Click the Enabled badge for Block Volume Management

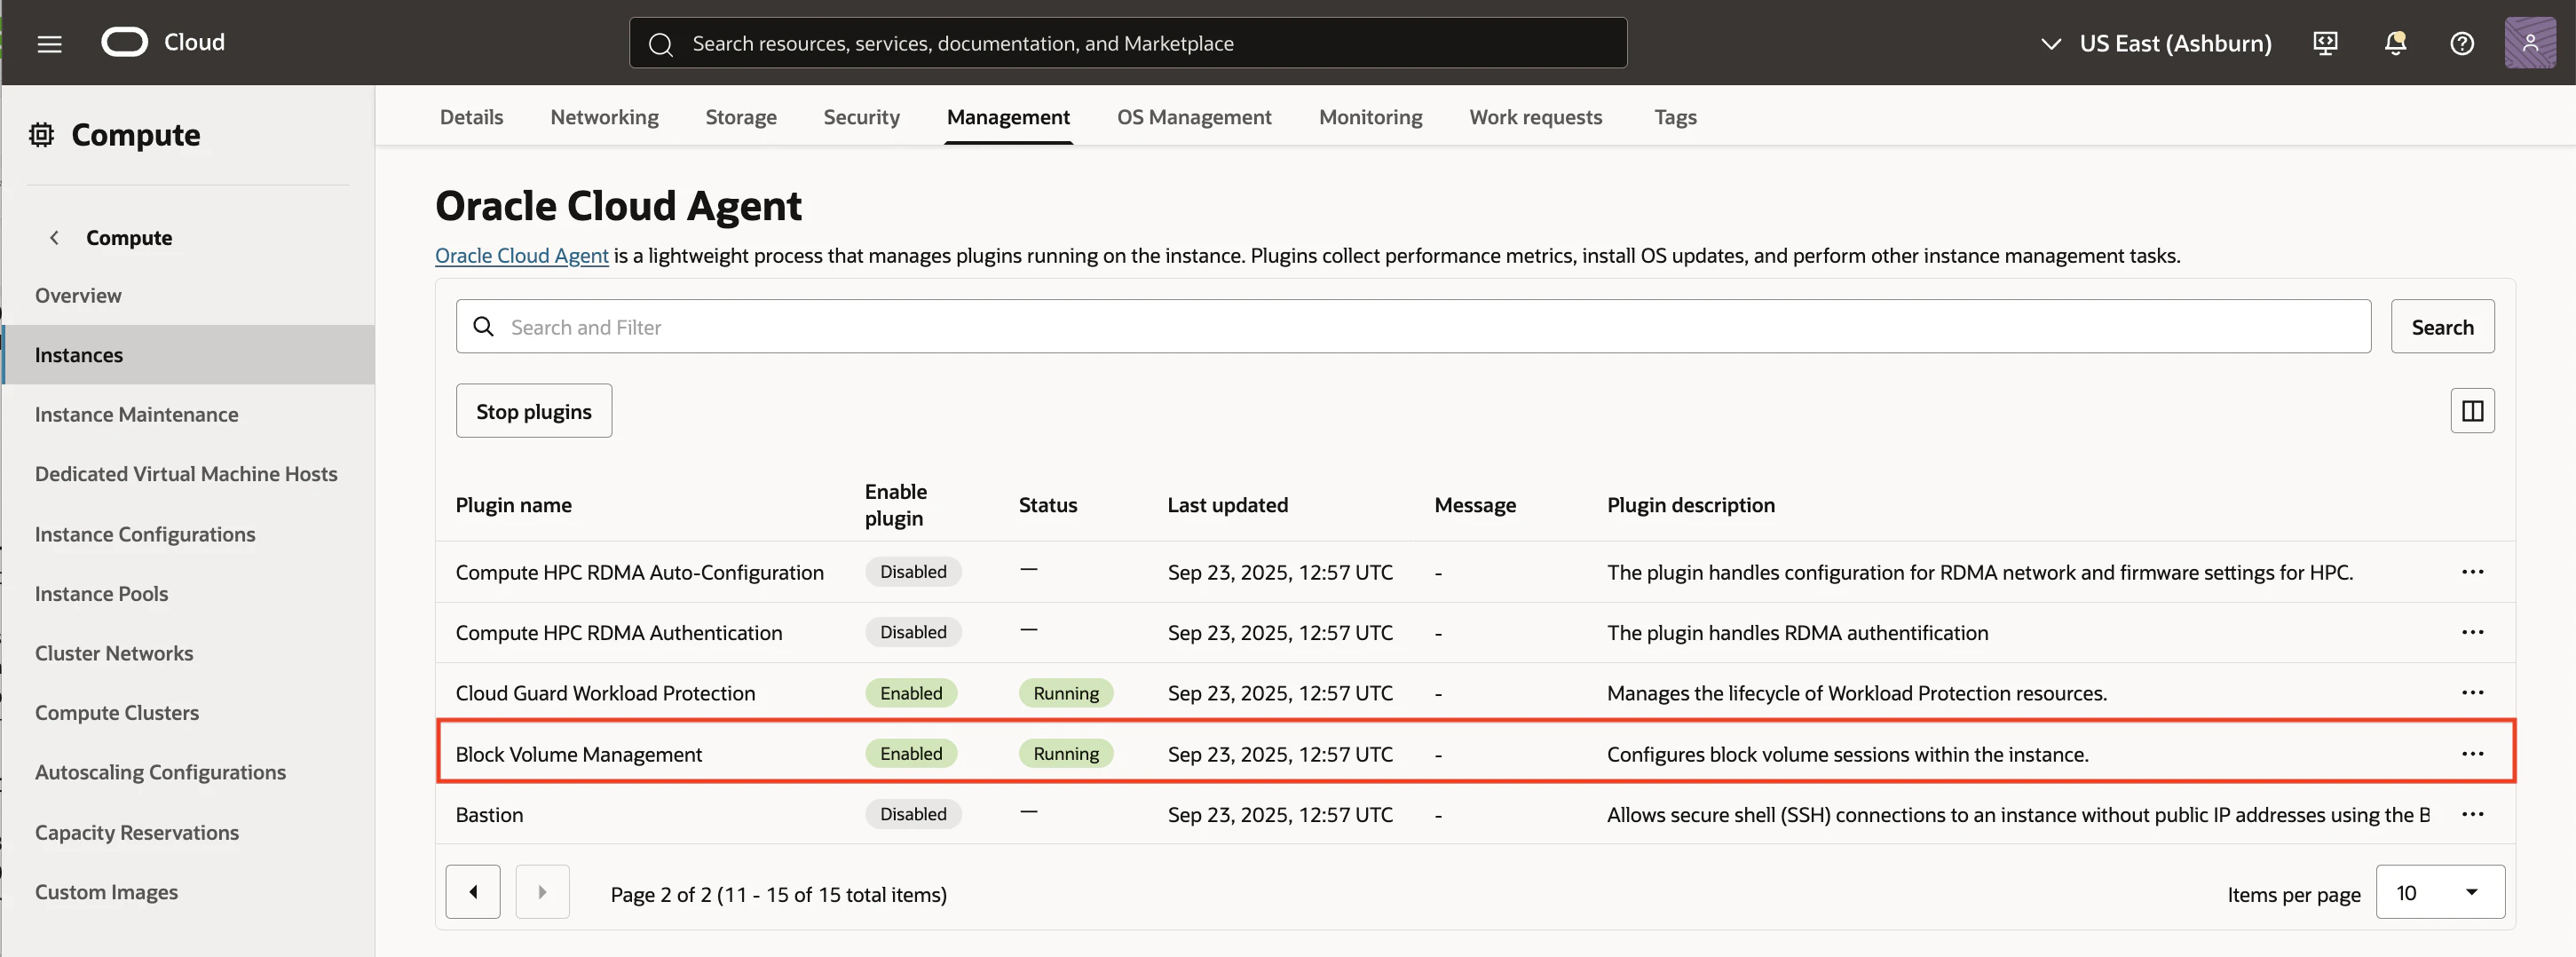pos(911,754)
